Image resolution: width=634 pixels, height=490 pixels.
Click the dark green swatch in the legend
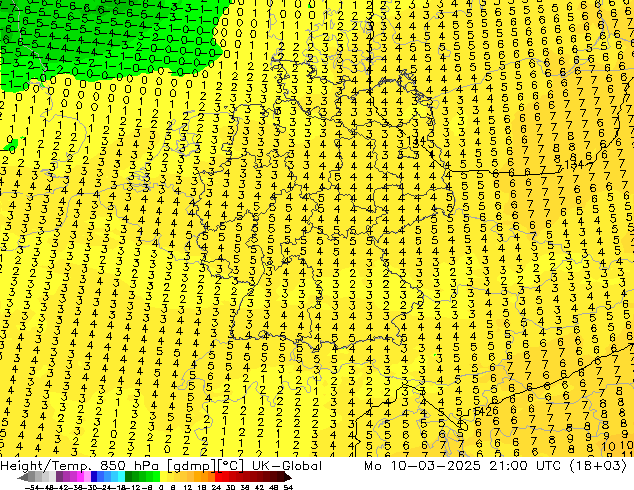[x=128, y=476]
